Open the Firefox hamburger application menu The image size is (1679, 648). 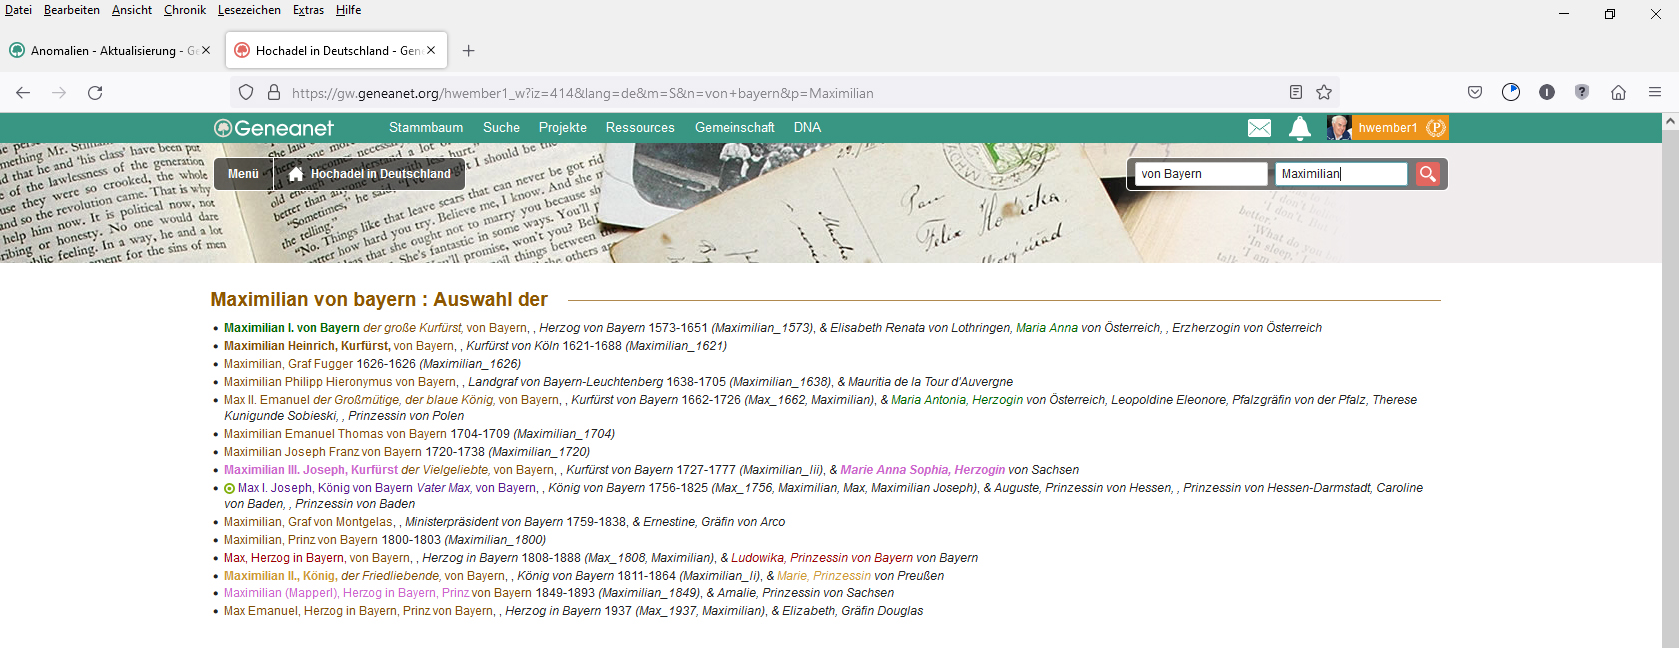[x=1655, y=93]
